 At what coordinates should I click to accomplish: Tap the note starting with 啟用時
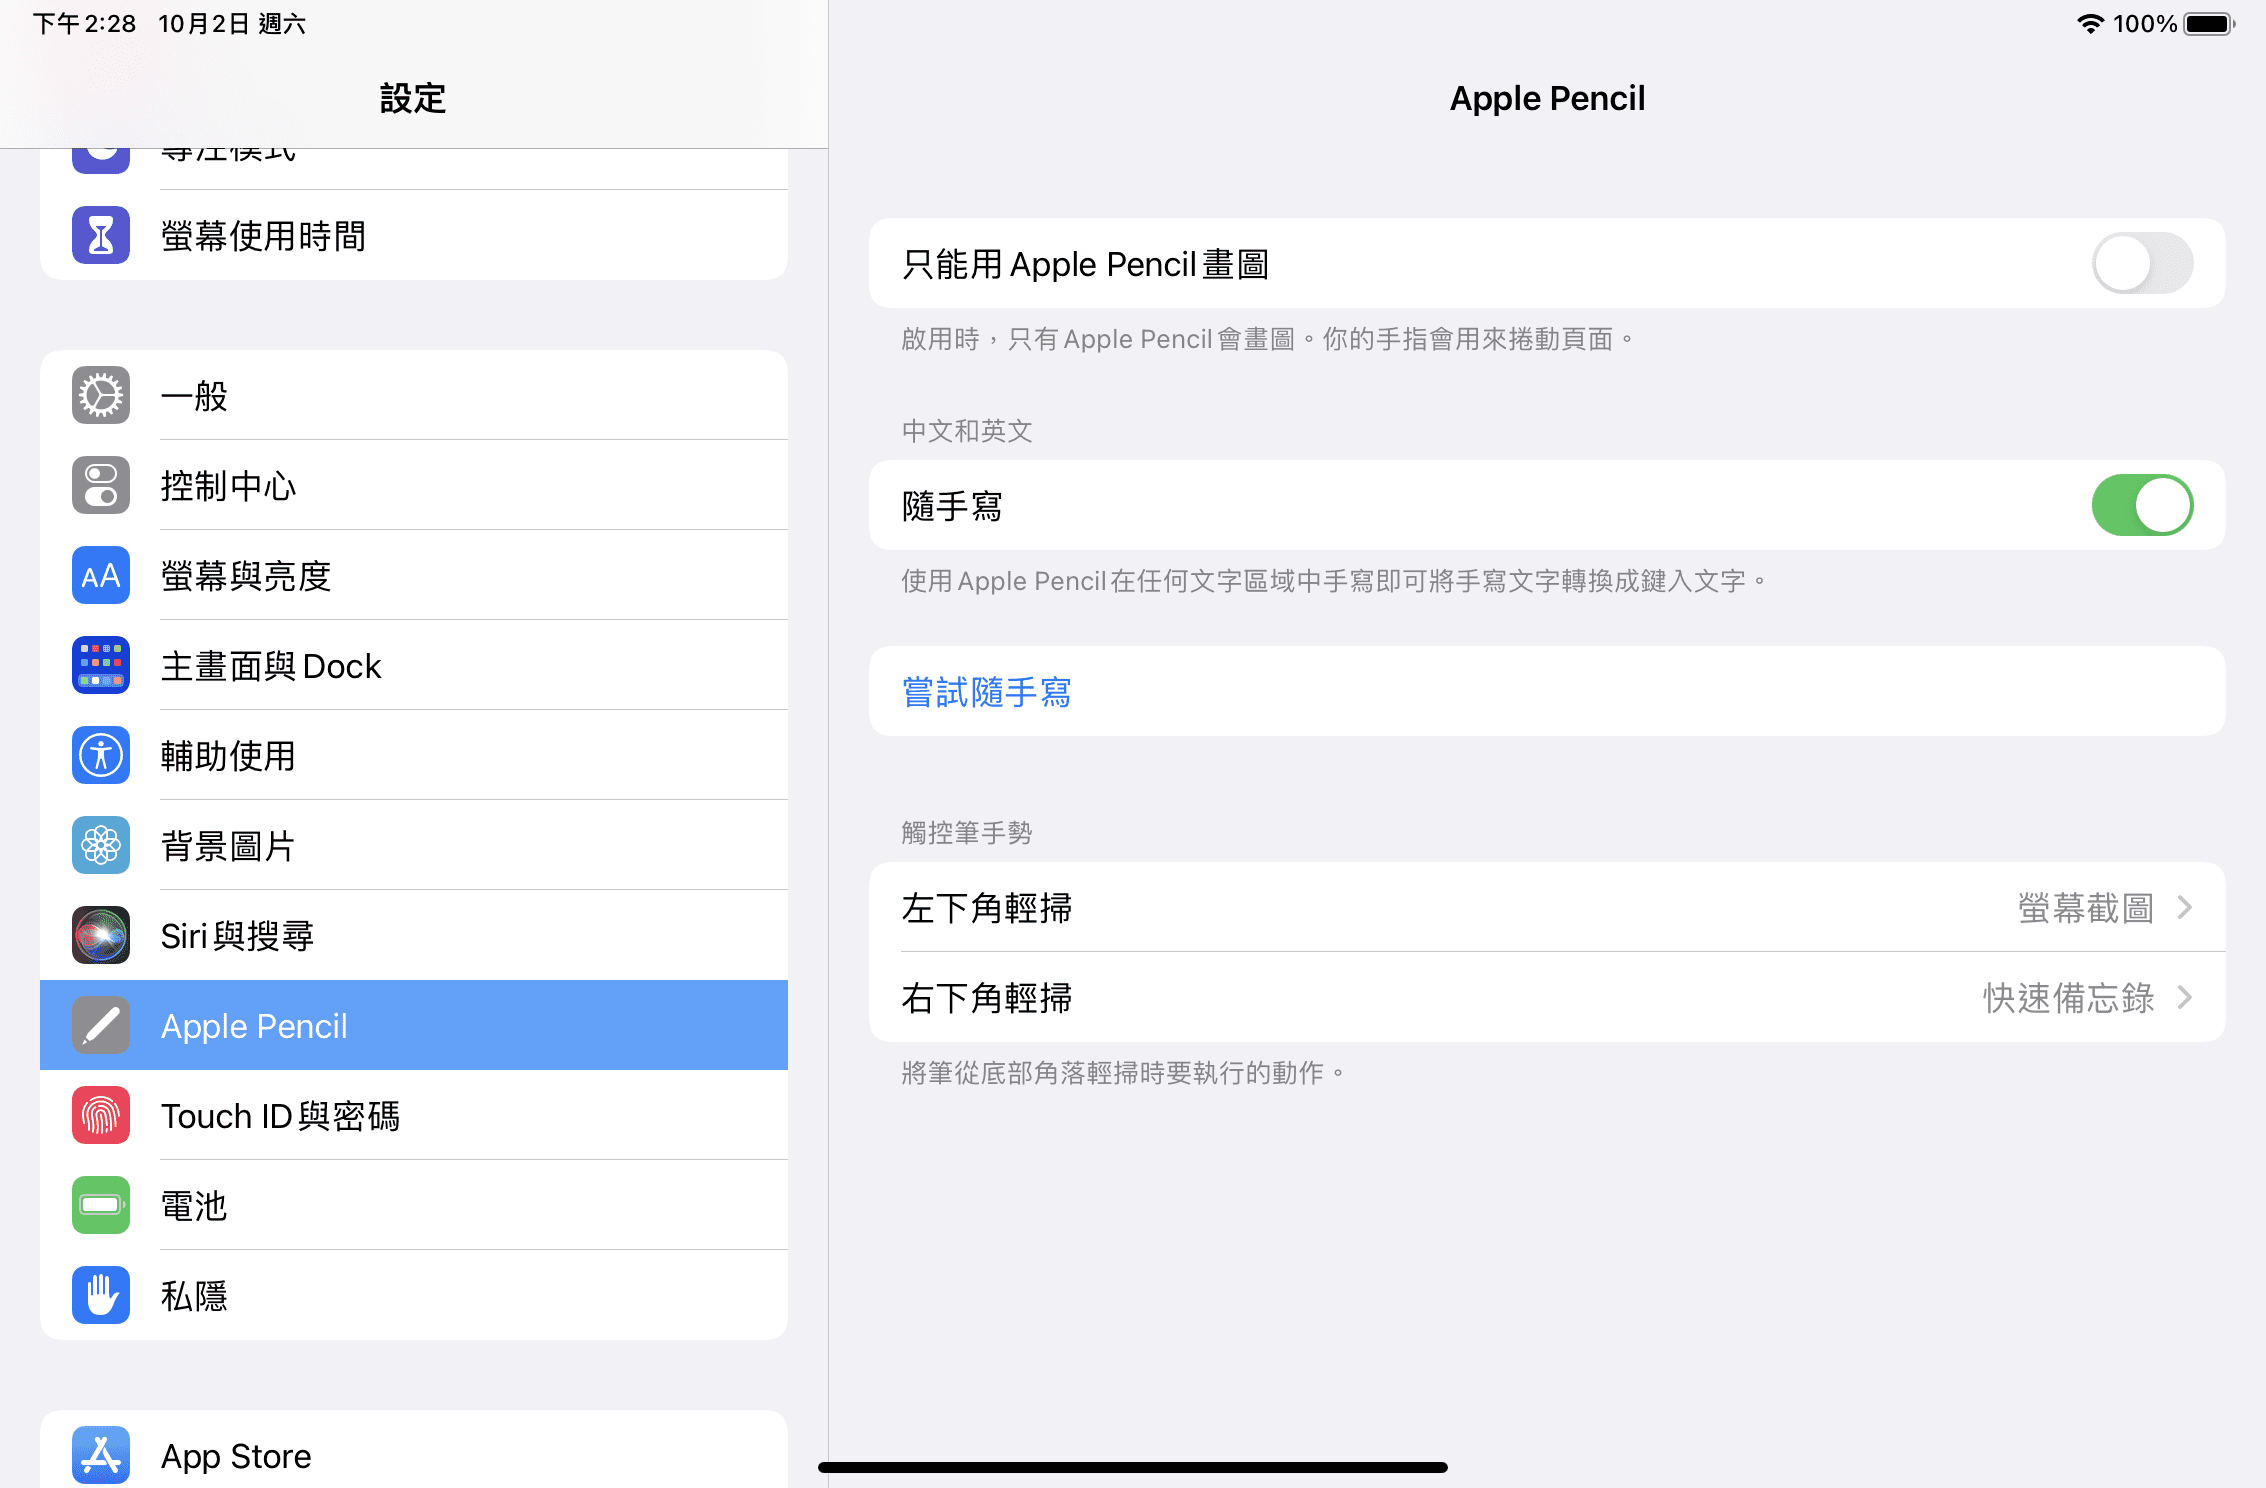click(1268, 339)
